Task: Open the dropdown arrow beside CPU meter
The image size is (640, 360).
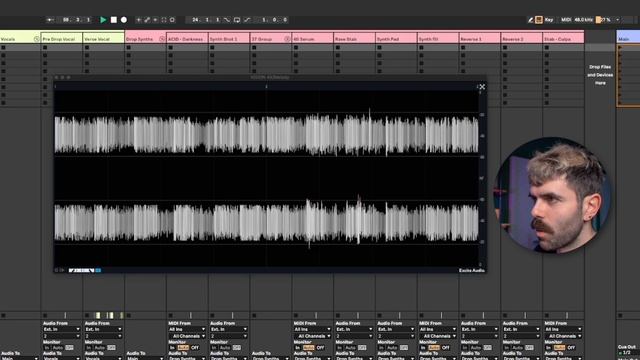Action: (x=618, y=20)
